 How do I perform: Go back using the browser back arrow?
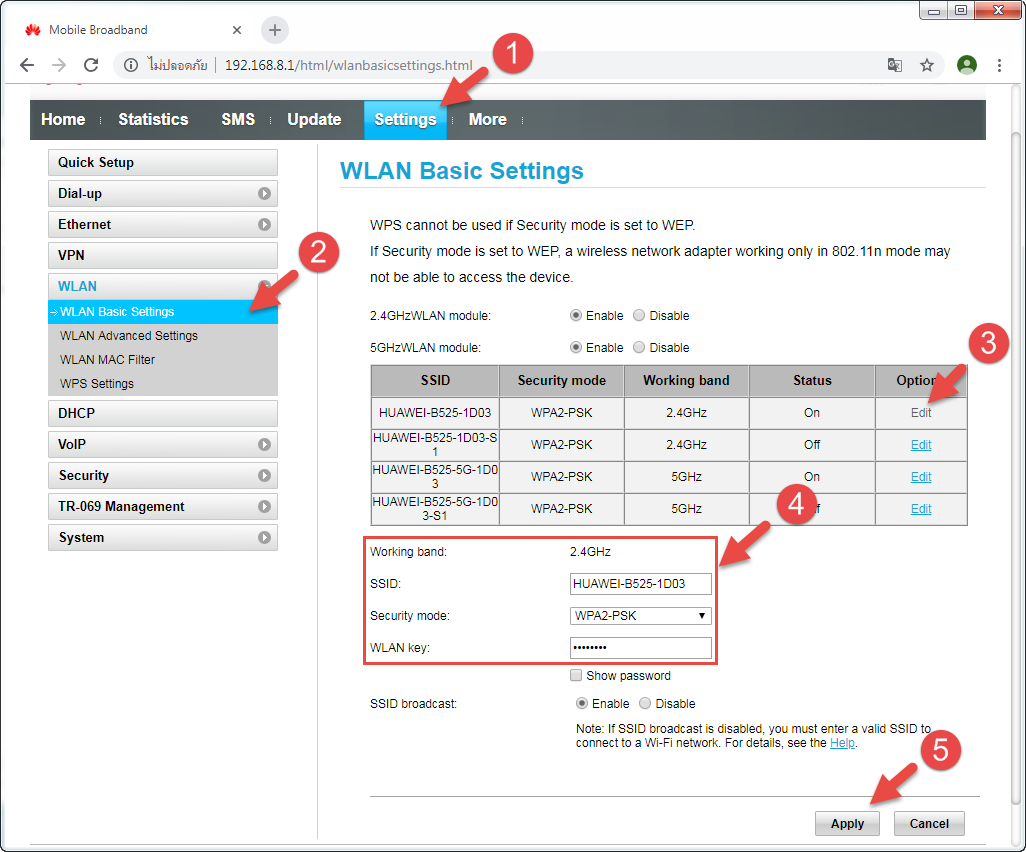click(x=27, y=65)
